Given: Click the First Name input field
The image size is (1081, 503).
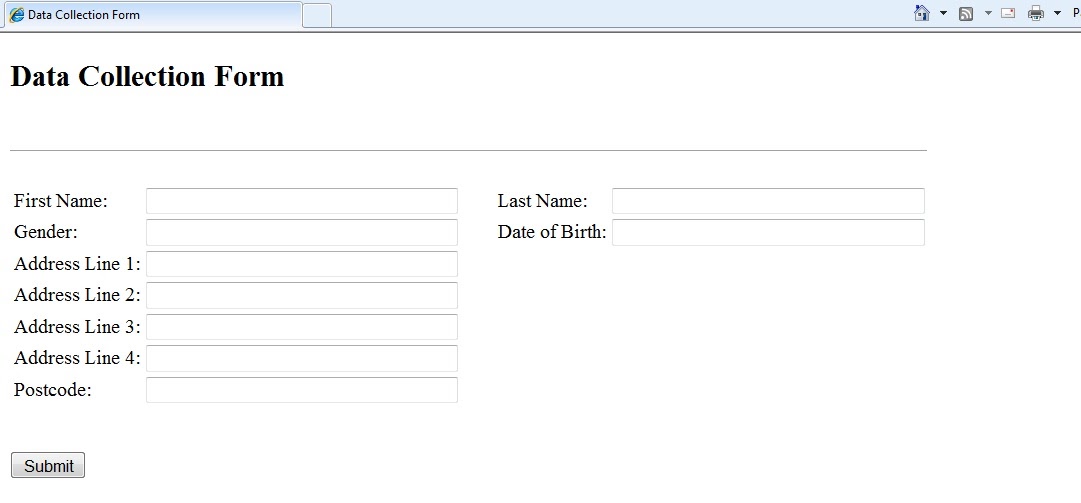Looking at the screenshot, I should (x=302, y=201).
